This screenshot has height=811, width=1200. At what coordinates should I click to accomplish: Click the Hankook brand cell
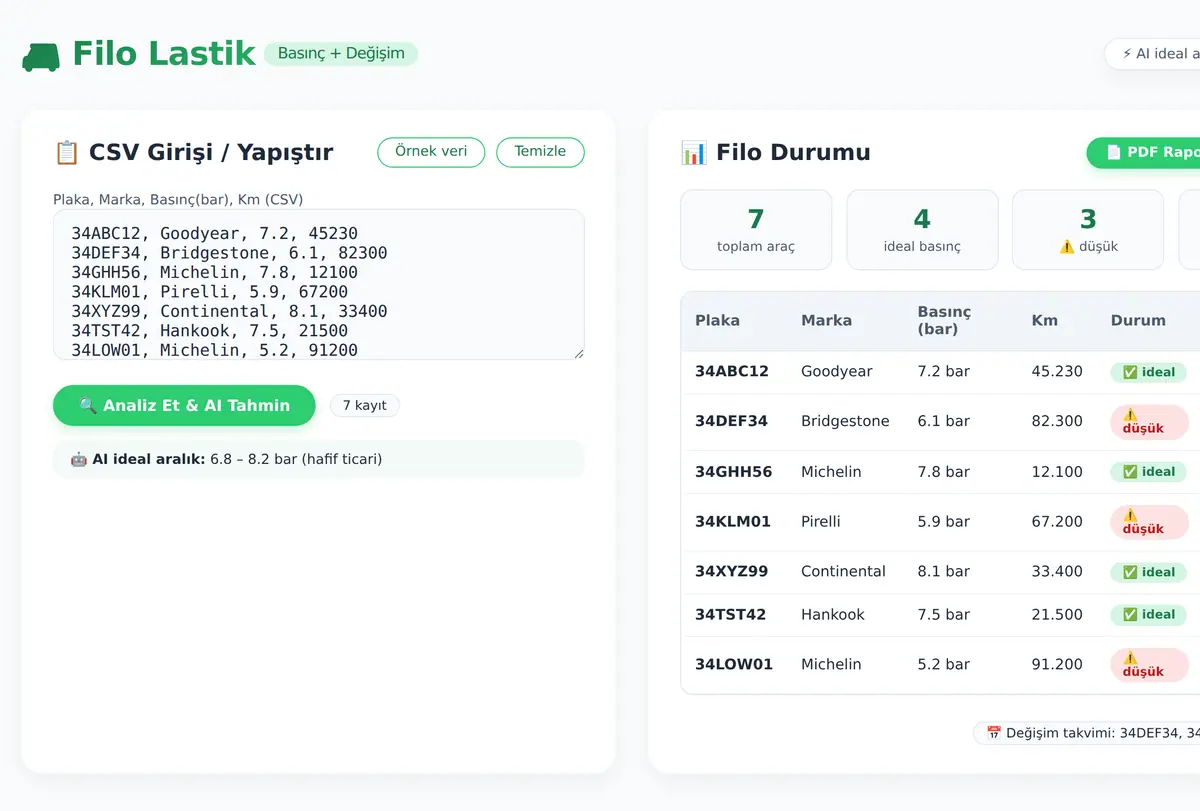[x=833, y=615]
